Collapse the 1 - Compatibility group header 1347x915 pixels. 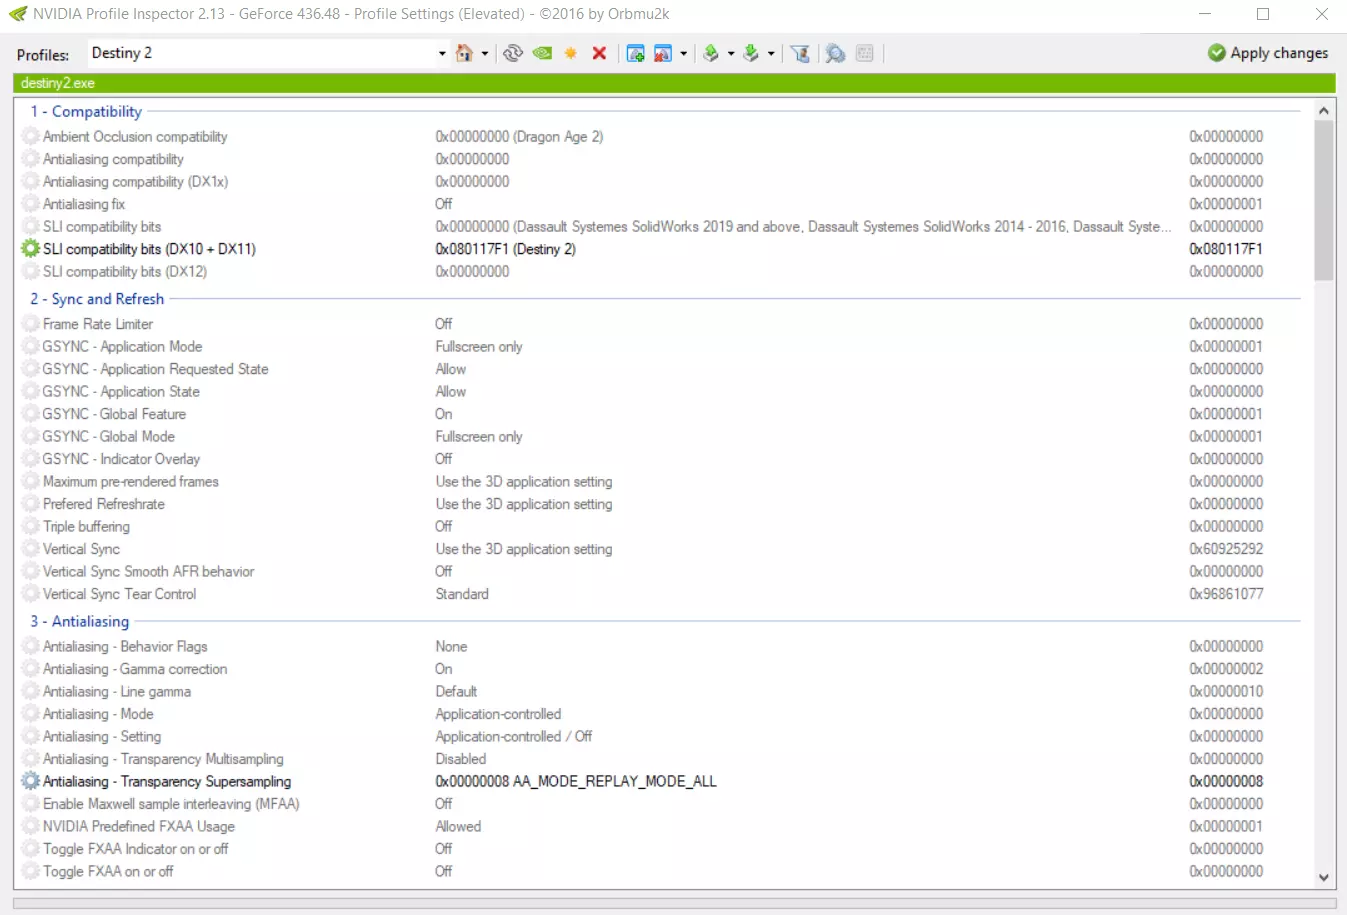pyautogui.click(x=86, y=111)
